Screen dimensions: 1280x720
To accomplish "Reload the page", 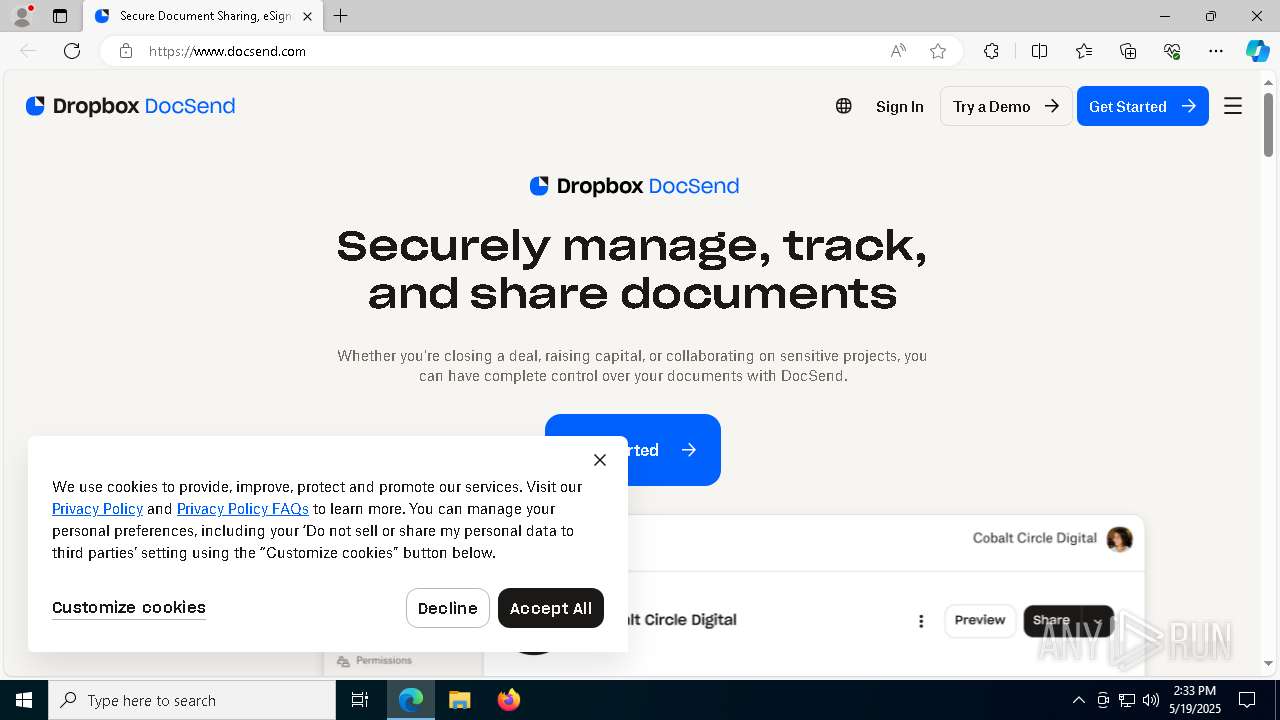I will pos(72,51).
